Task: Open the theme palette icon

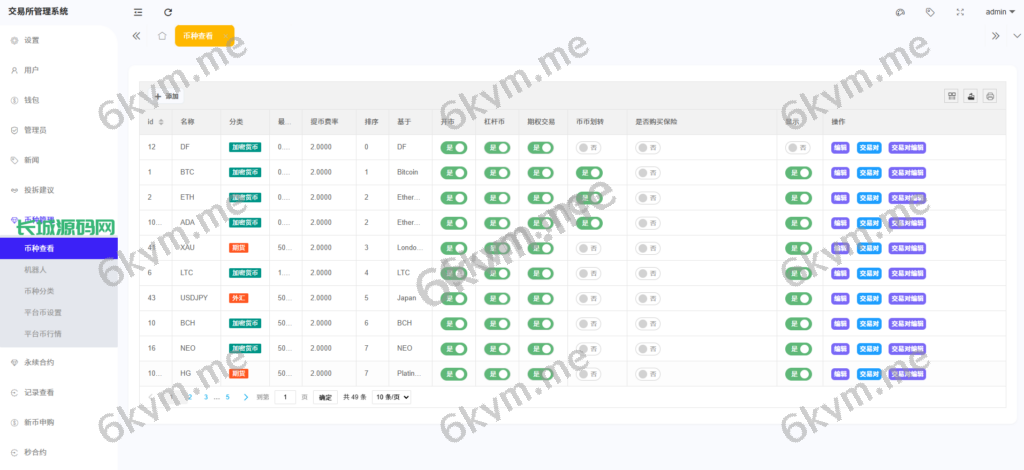Action: pos(900,12)
